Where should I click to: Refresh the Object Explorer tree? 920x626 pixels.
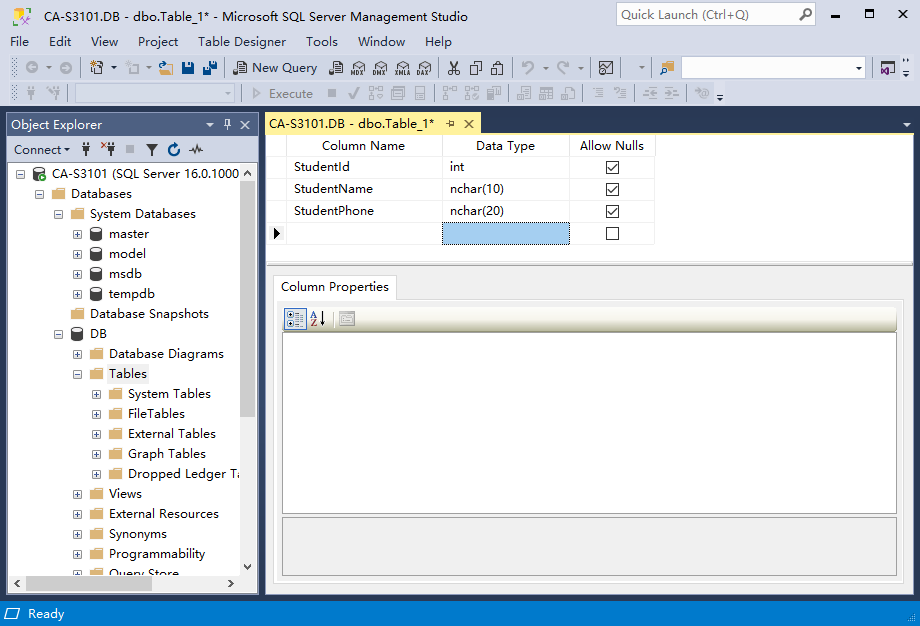(x=174, y=150)
